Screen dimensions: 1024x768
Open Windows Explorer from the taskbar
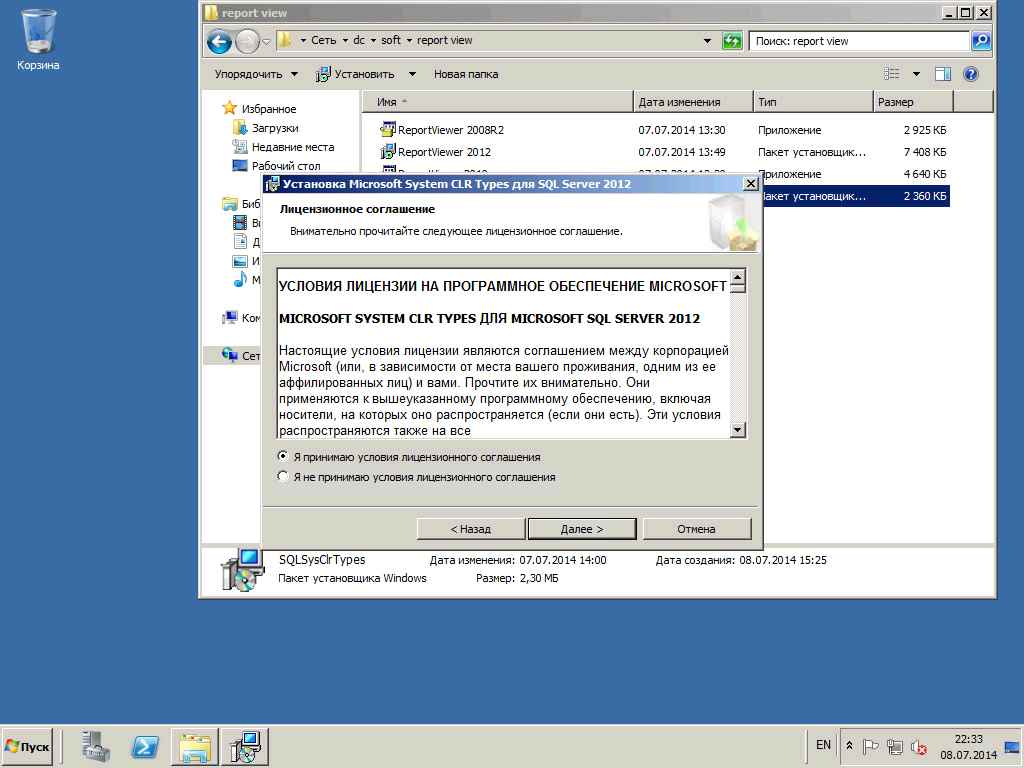click(195, 746)
